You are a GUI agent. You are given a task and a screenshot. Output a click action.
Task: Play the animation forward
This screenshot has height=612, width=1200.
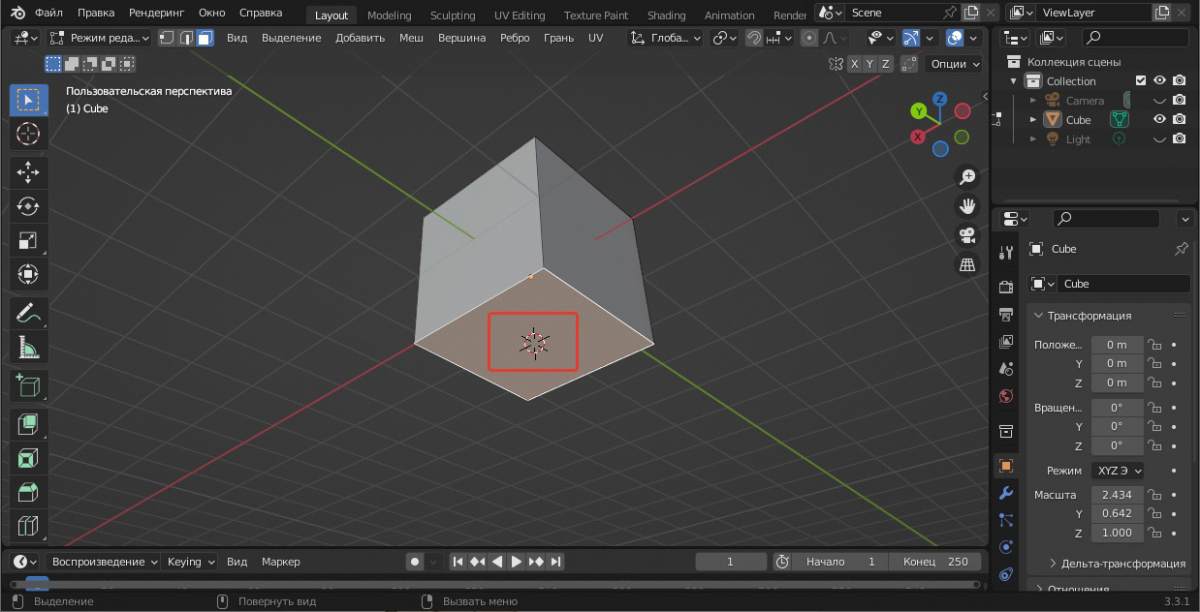[516, 562]
